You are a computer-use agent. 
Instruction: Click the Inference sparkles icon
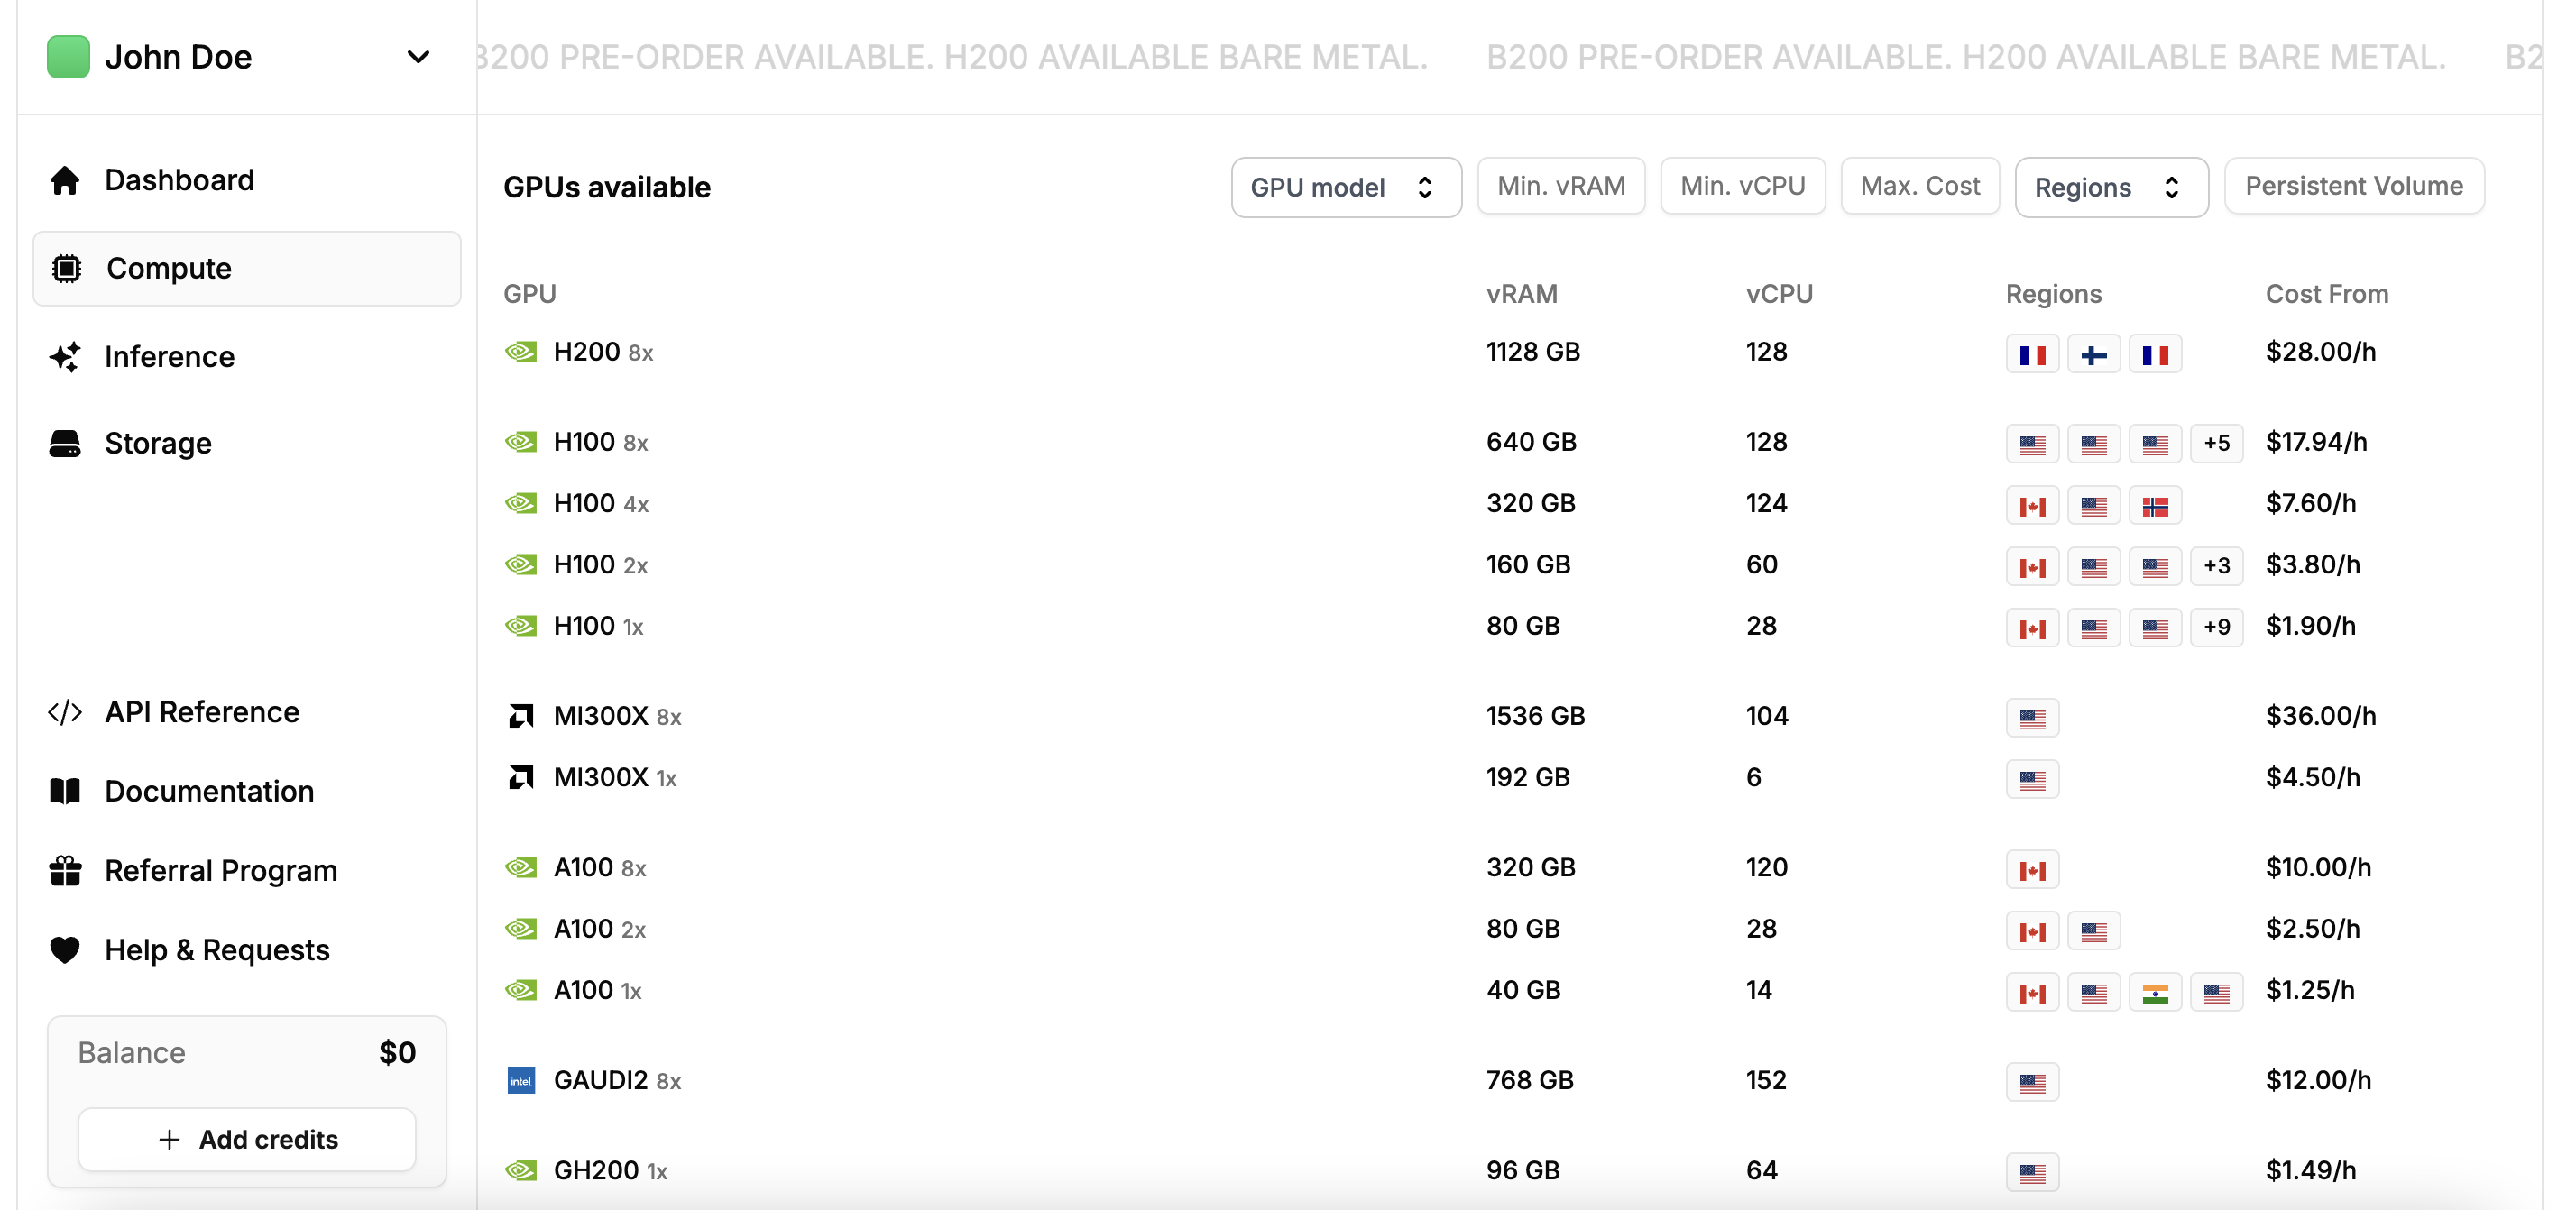coord(65,357)
